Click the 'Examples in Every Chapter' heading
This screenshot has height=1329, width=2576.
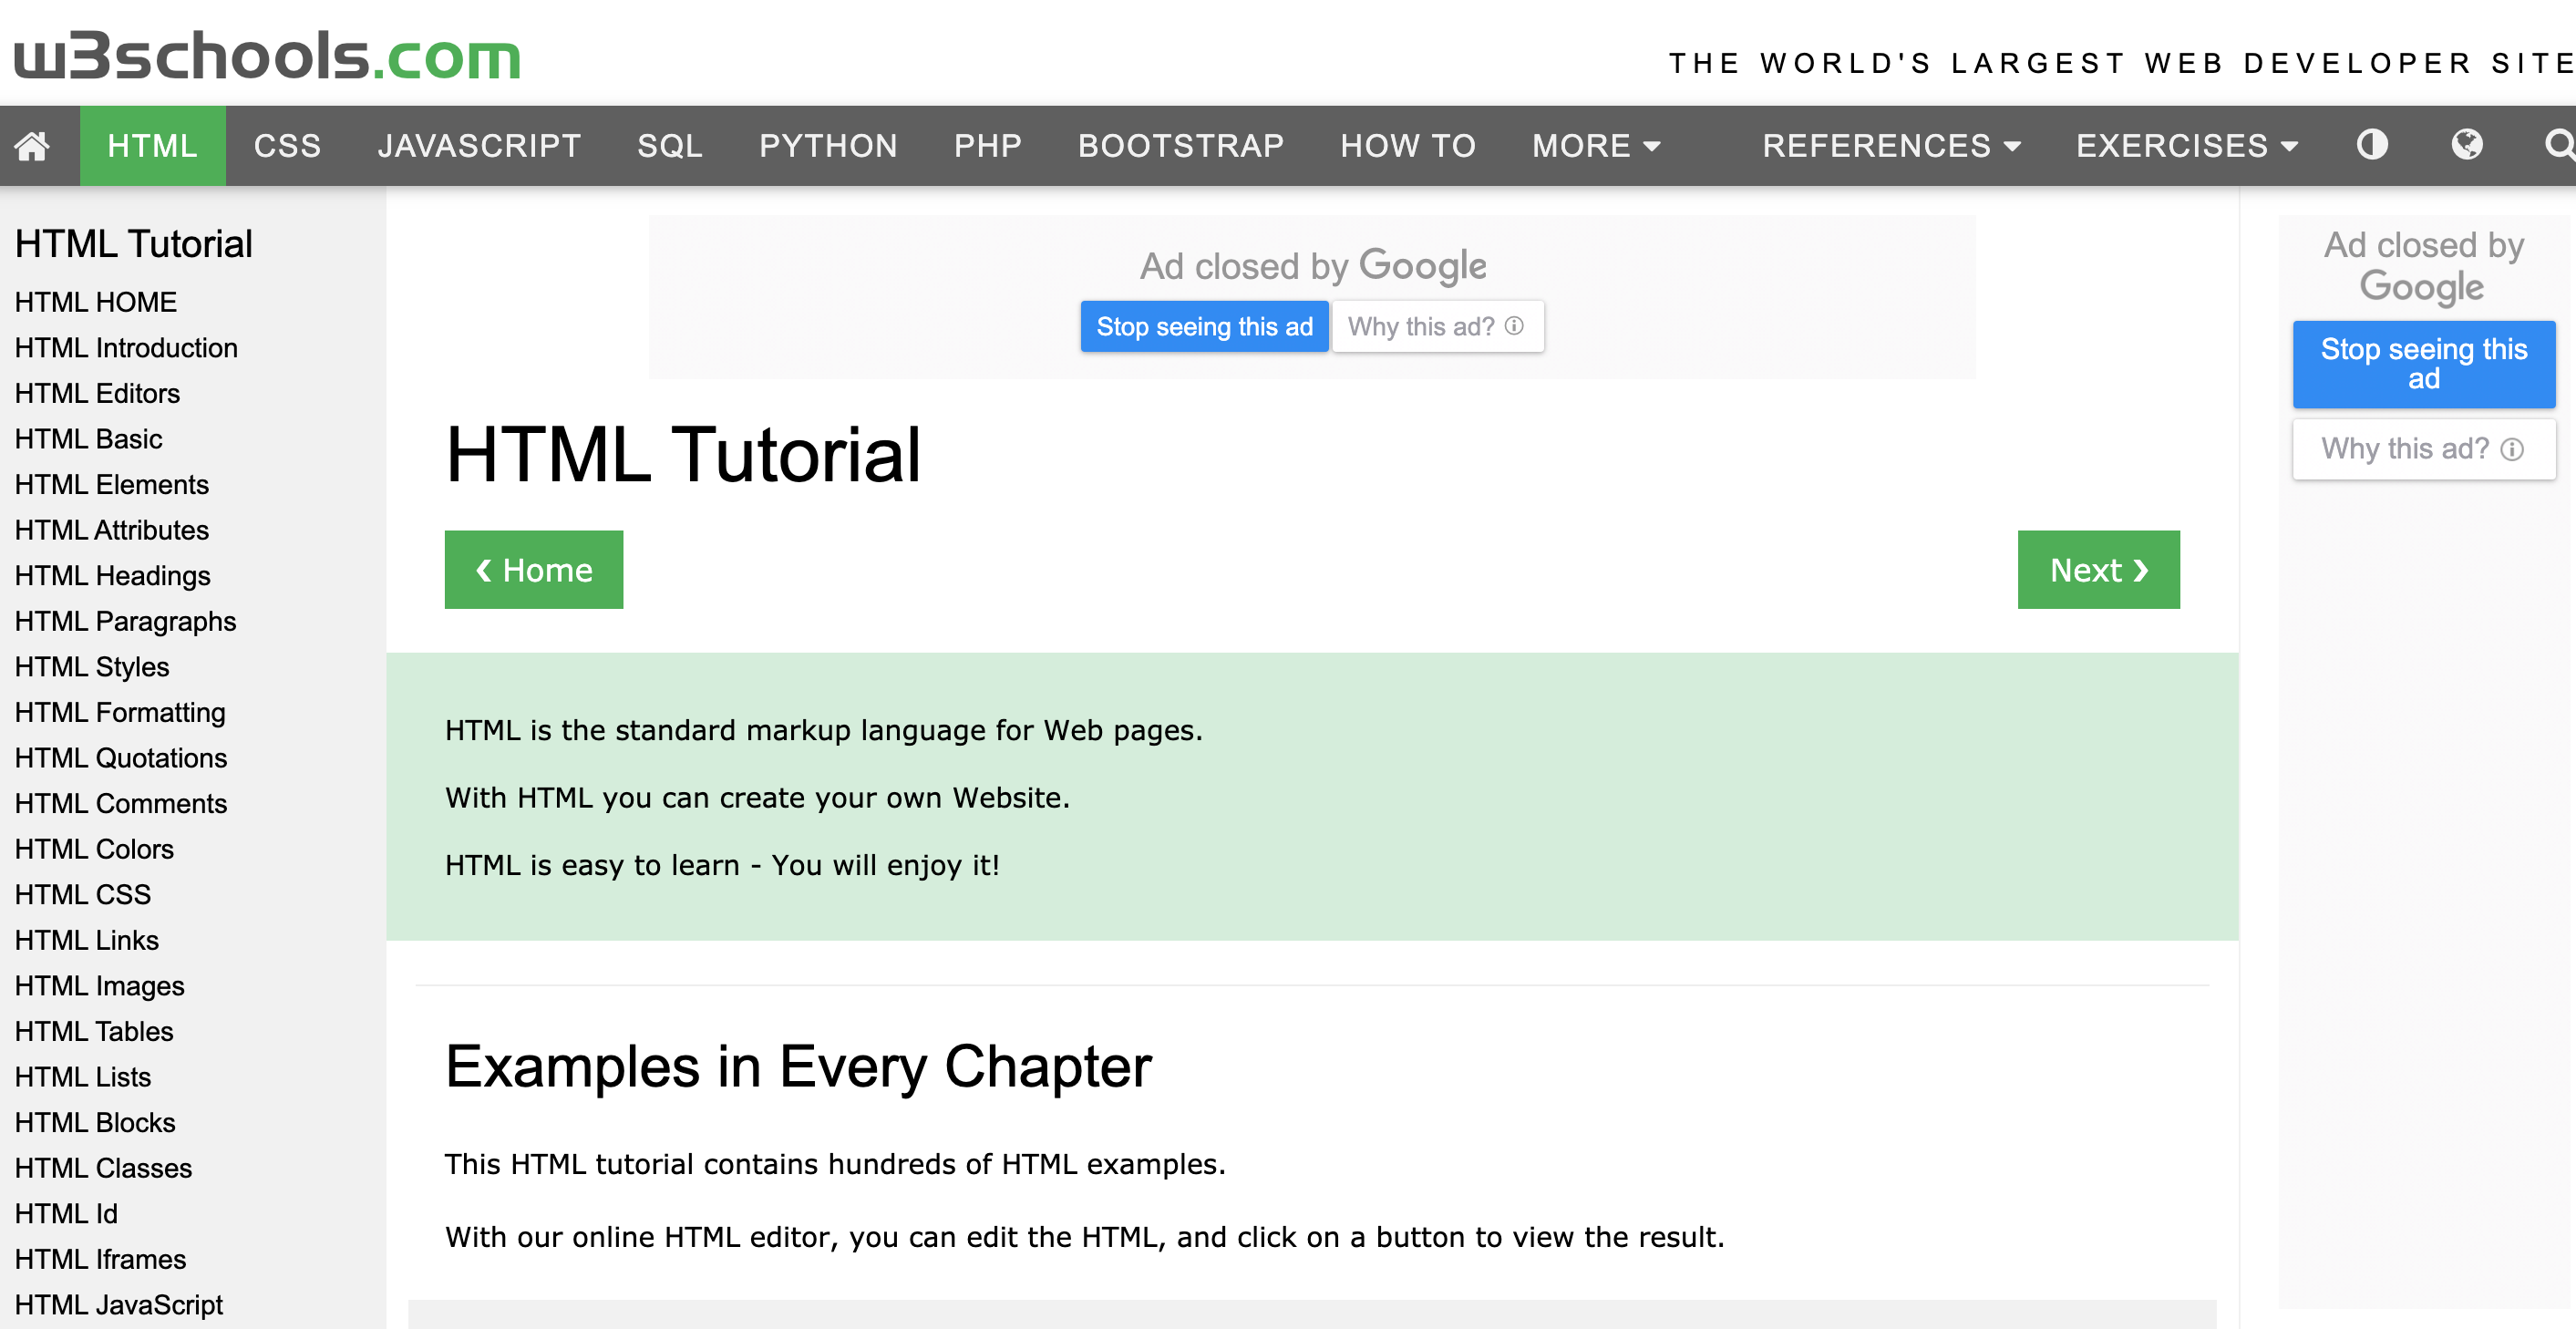(x=798, y=1067)
